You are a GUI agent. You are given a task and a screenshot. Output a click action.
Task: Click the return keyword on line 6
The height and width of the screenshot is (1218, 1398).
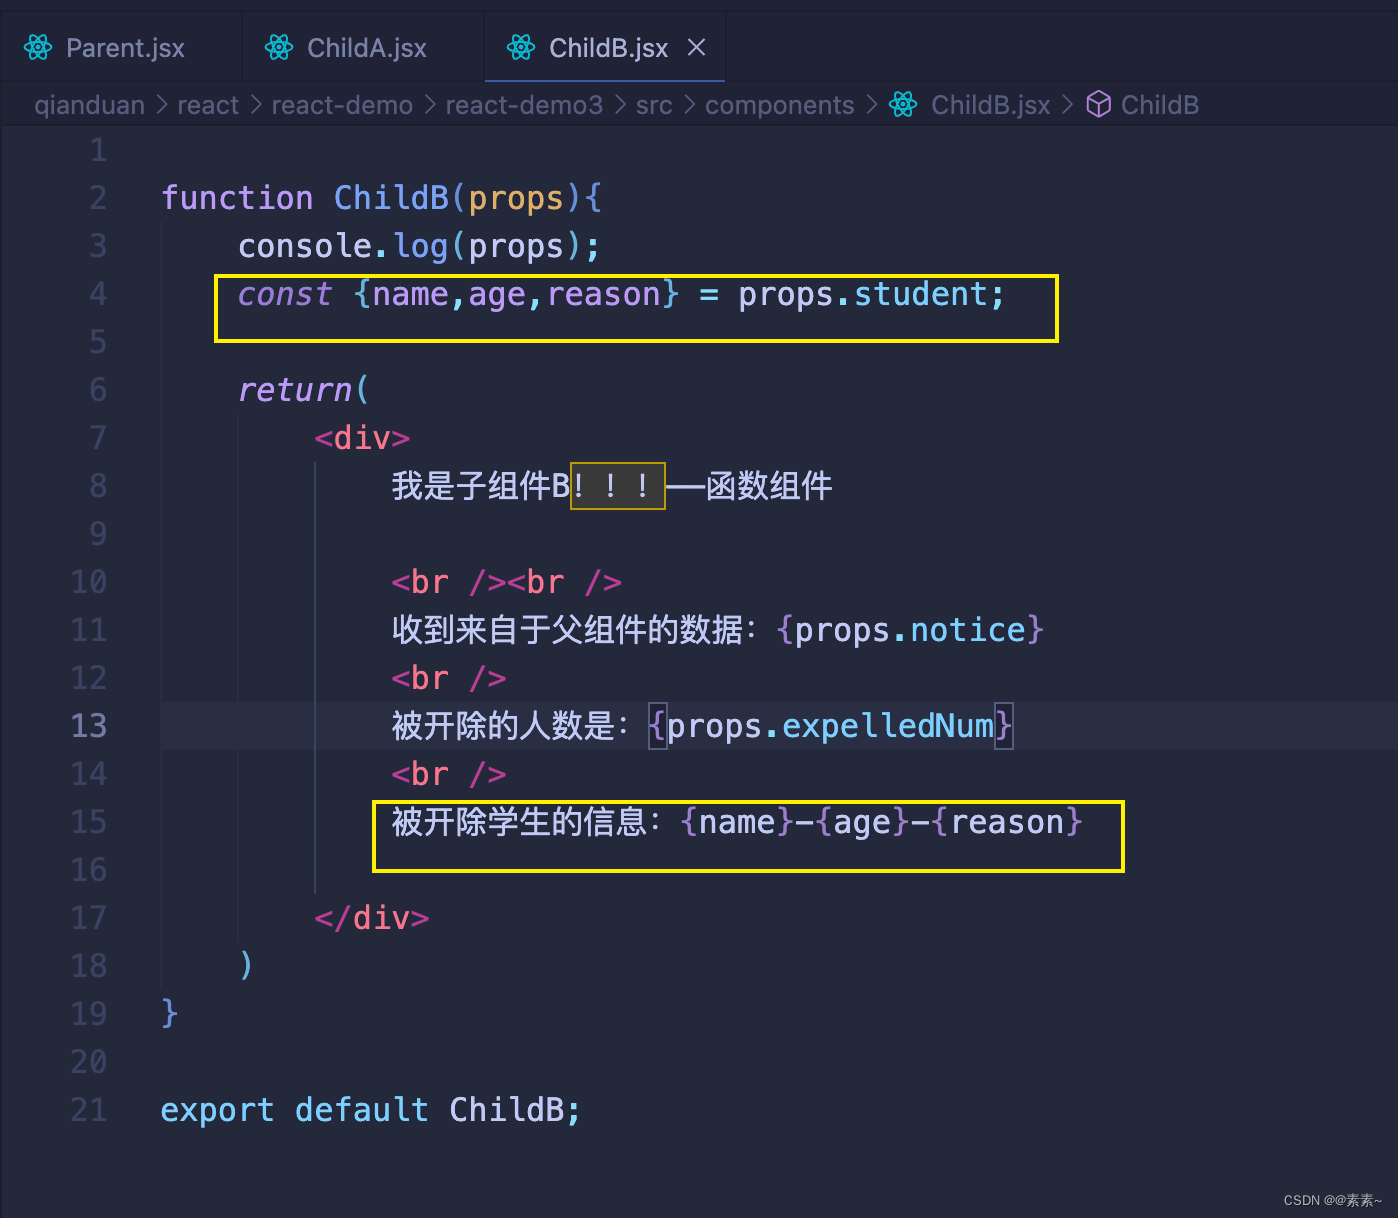coord(295,390)
